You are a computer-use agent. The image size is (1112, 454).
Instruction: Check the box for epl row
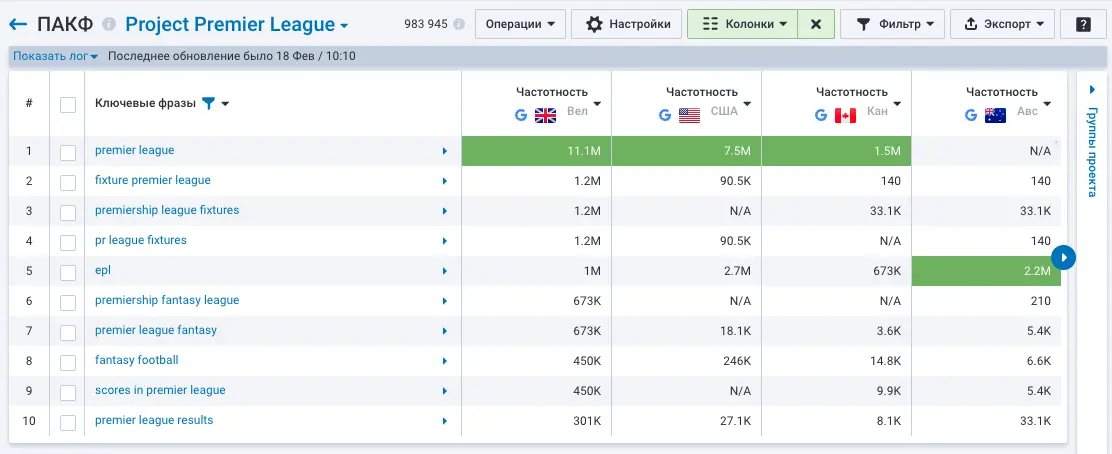coord(68,272)
